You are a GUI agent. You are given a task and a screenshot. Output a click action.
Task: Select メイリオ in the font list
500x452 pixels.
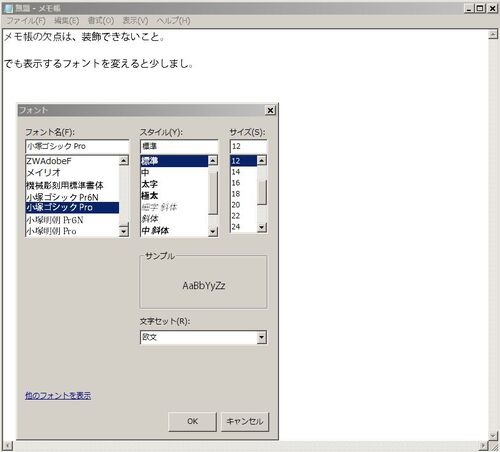[x=72, y=173]
